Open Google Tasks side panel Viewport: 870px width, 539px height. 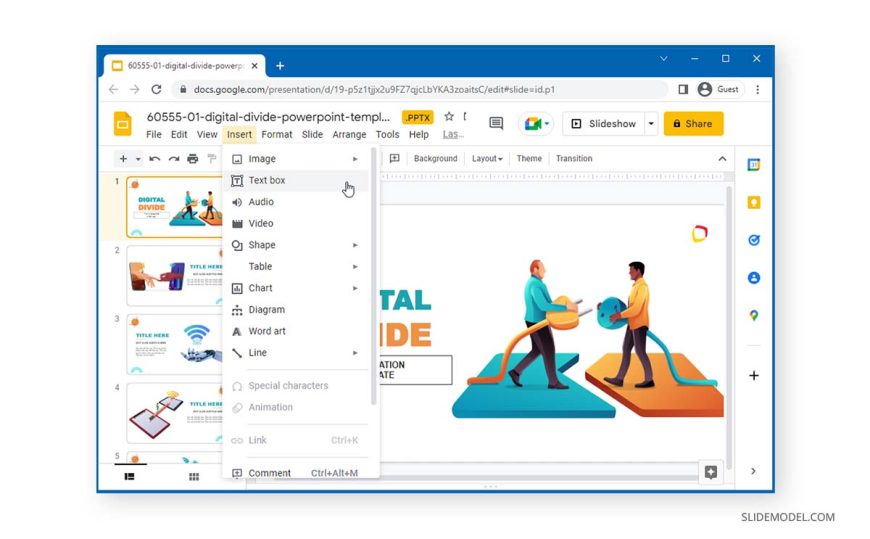(x=753, y=240)
